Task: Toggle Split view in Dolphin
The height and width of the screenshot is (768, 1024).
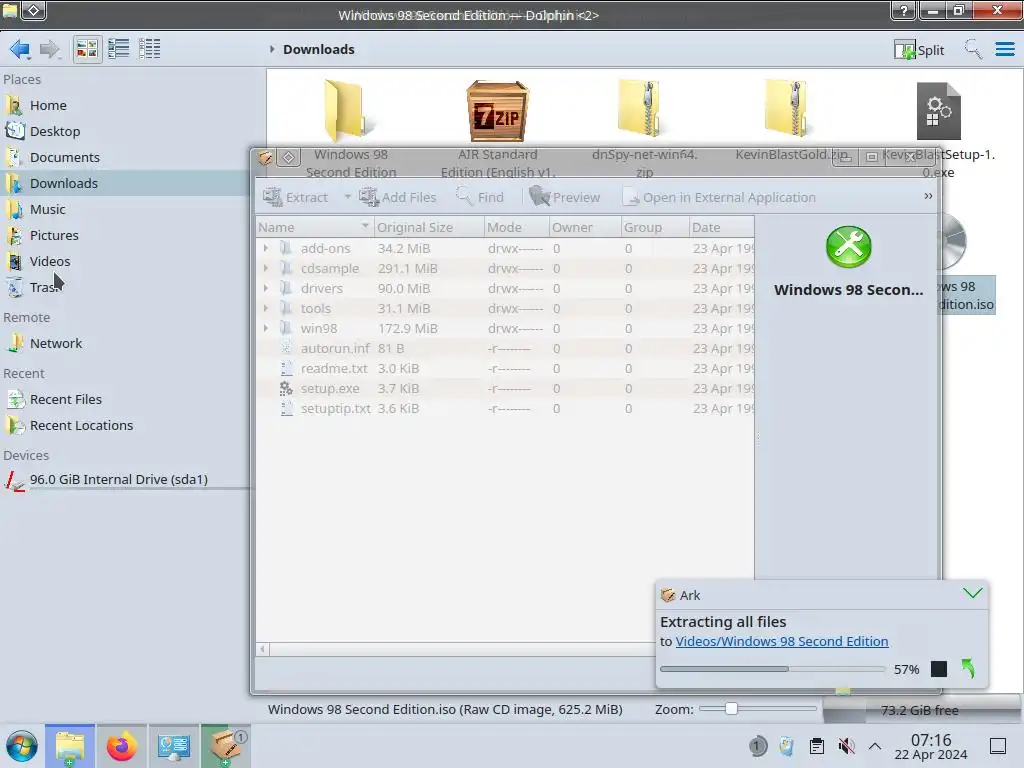Action: point(919,50)
